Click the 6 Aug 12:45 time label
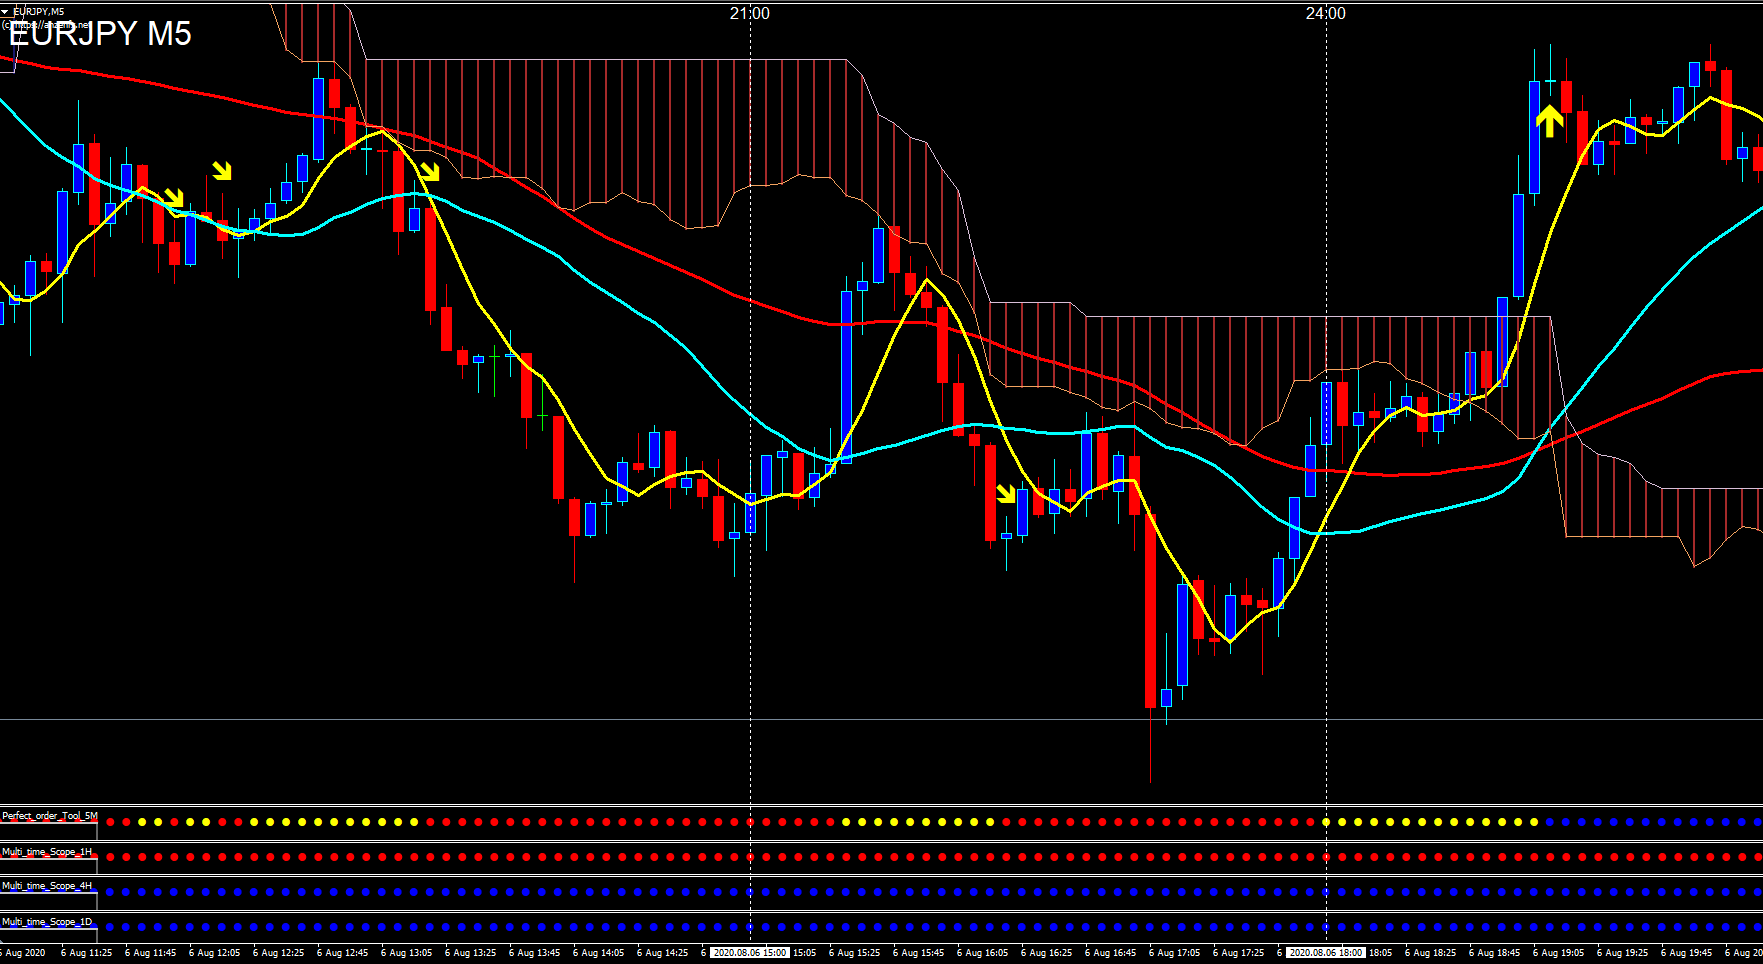Image resolution: width=1763 pixels, height=964 pixels. pos(342,953)
